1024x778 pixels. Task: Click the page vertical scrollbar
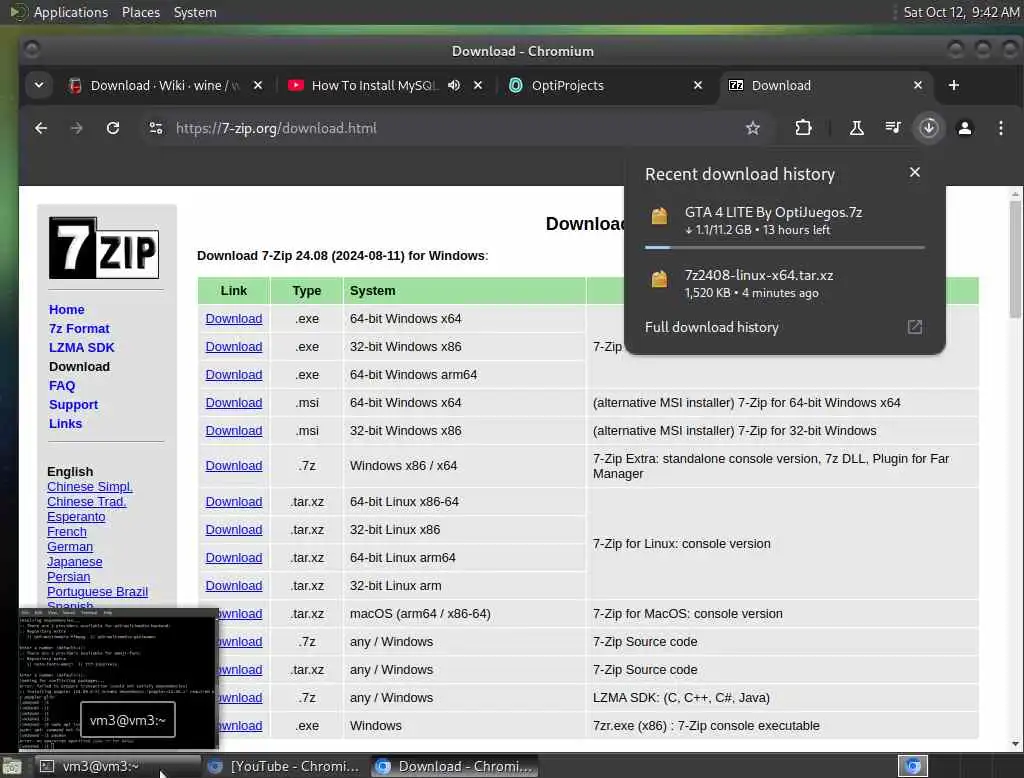point(1015,259)
